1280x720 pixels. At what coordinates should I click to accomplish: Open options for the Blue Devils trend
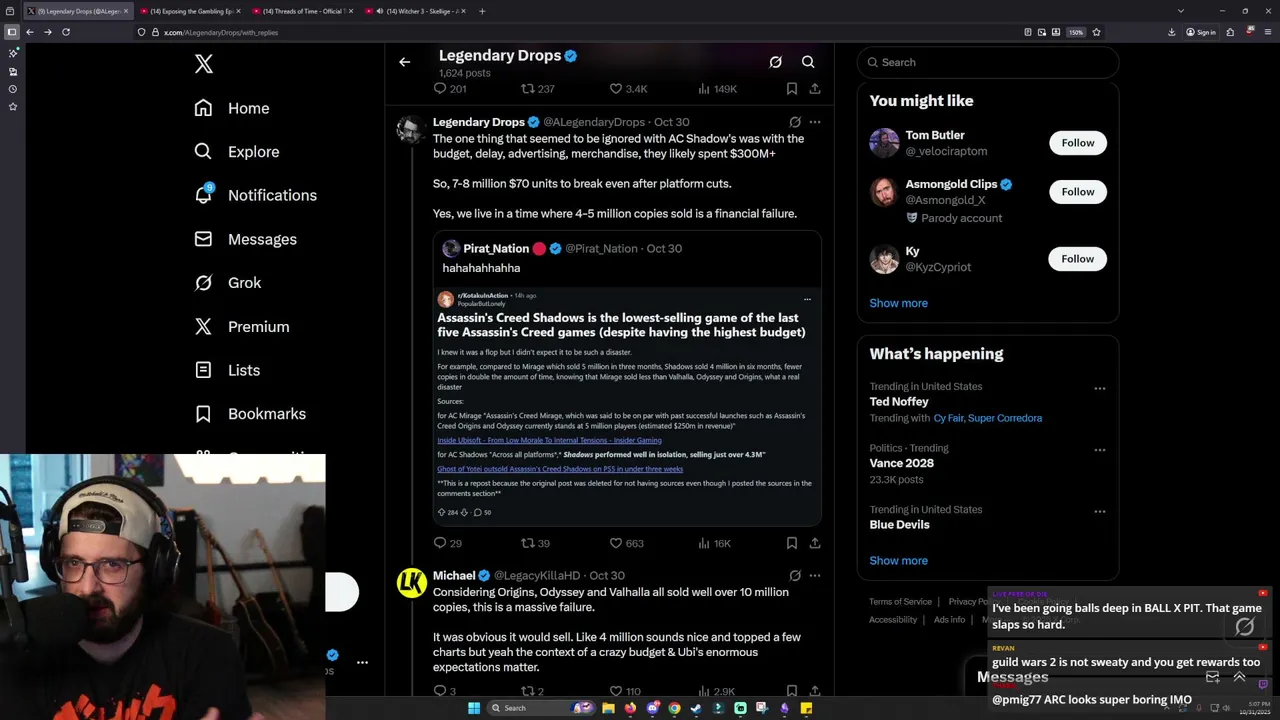pyautogui.click(x=1100, y=512)
